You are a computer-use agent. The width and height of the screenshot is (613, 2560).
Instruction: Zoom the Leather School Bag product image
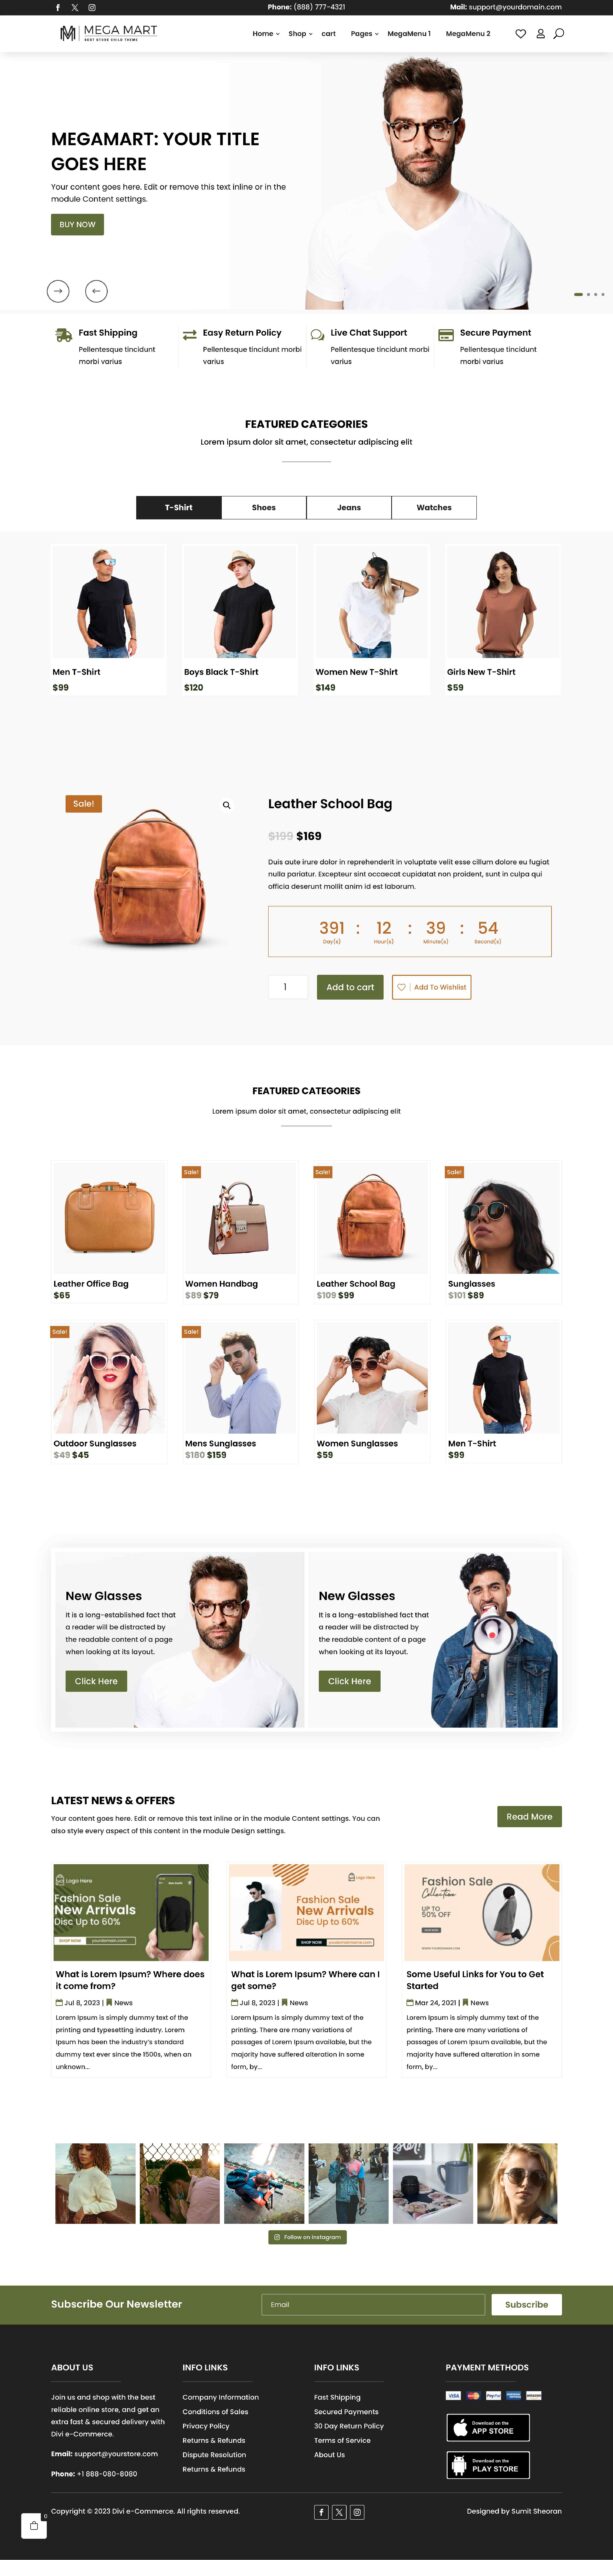click(226, 805)
